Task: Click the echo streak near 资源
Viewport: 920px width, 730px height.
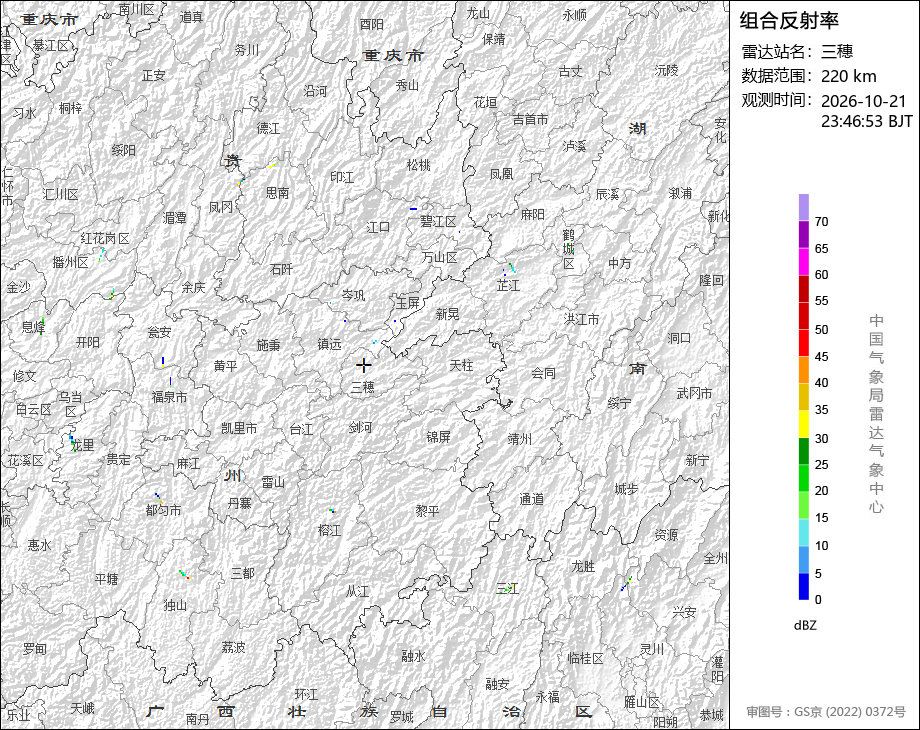Action: (x=627, y=584)
